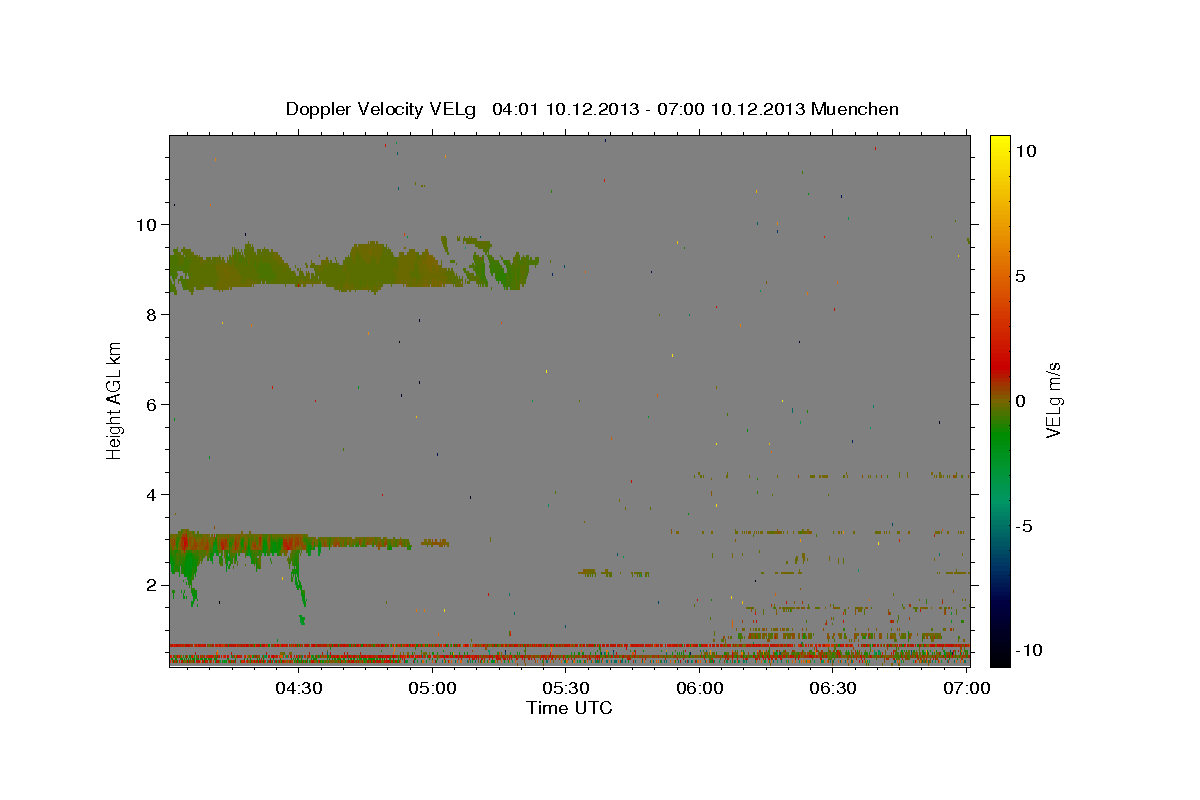This screenshot has height=800, width=1200.
Task: Click the height axis label '2'
Action: point(152,585)
